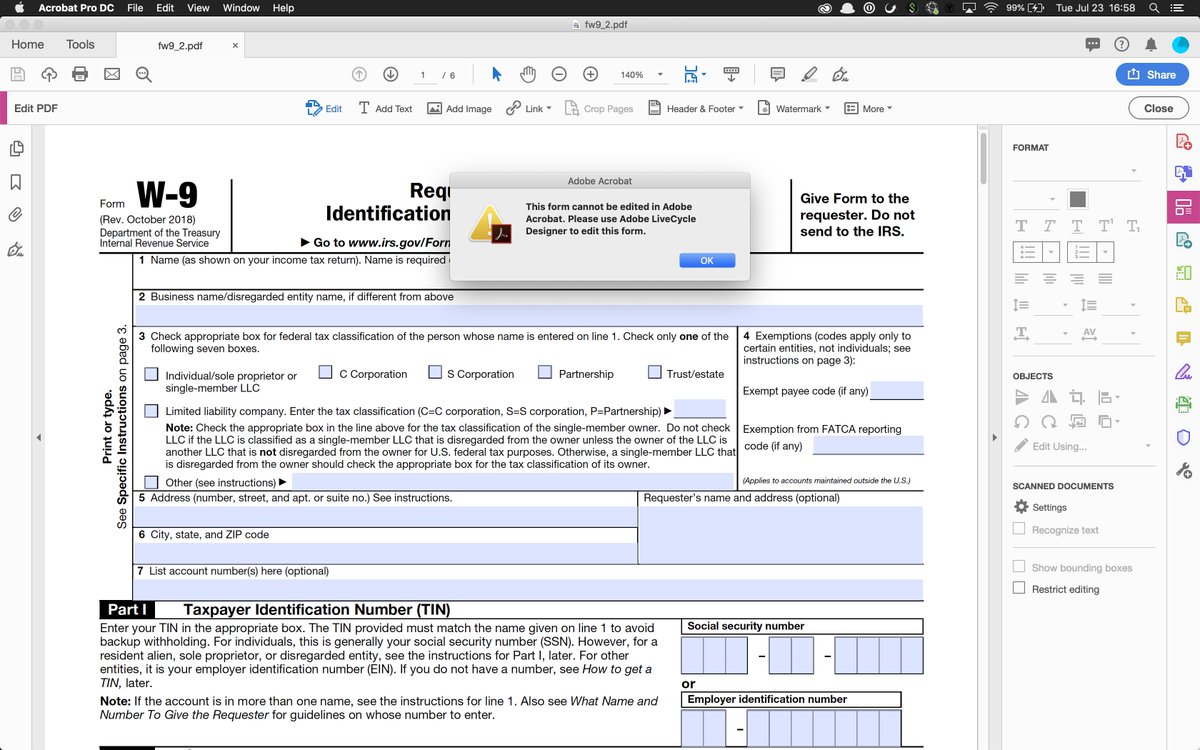The width and height of the screenshot is (1200, 750).
Task: Select the arrow selection tool
Action: pyautogui.click(x=497, y=74)
